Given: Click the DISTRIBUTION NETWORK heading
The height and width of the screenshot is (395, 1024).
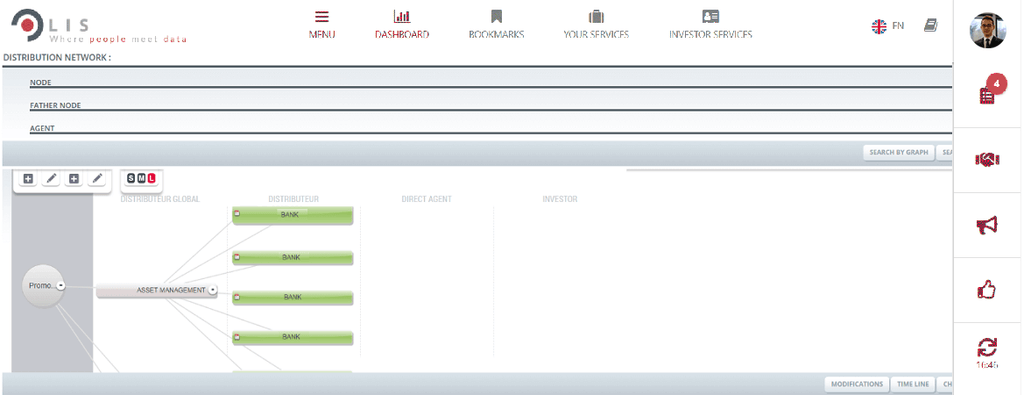Looking at the screenshot, I should pos(57,57).
